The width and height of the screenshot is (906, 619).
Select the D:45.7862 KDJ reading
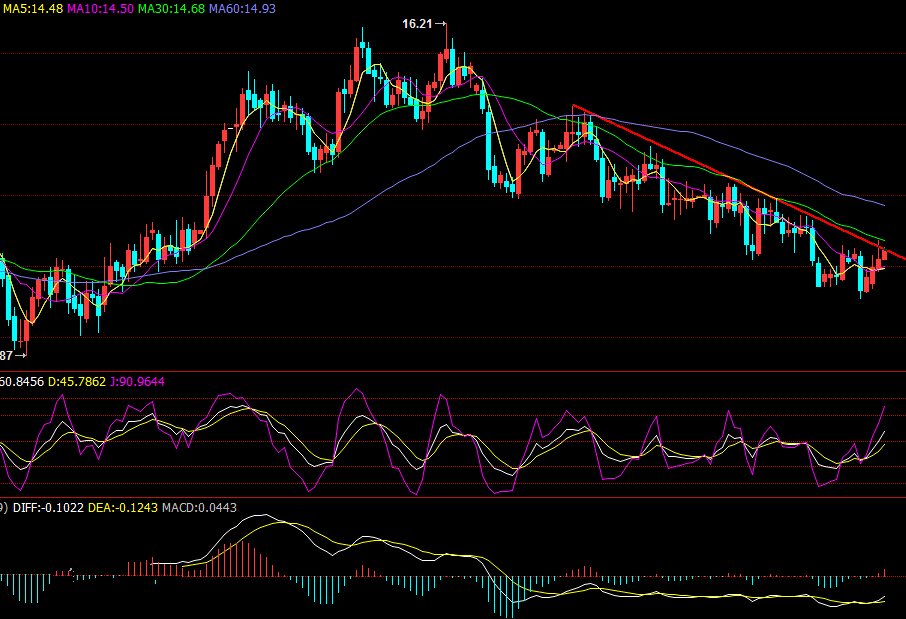[77, 381]
